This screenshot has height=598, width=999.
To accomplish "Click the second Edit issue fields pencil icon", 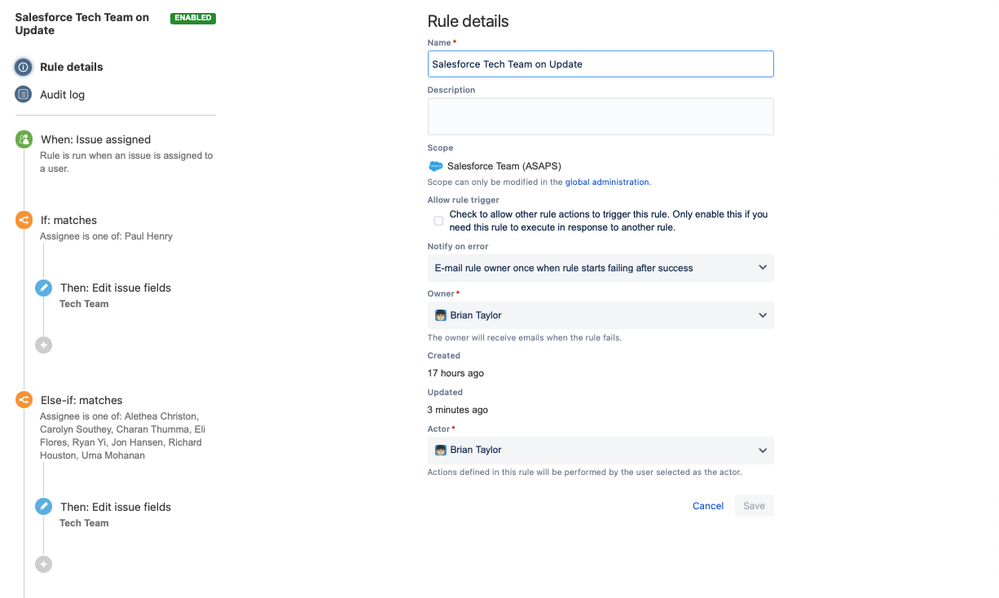I will [44, 507].
